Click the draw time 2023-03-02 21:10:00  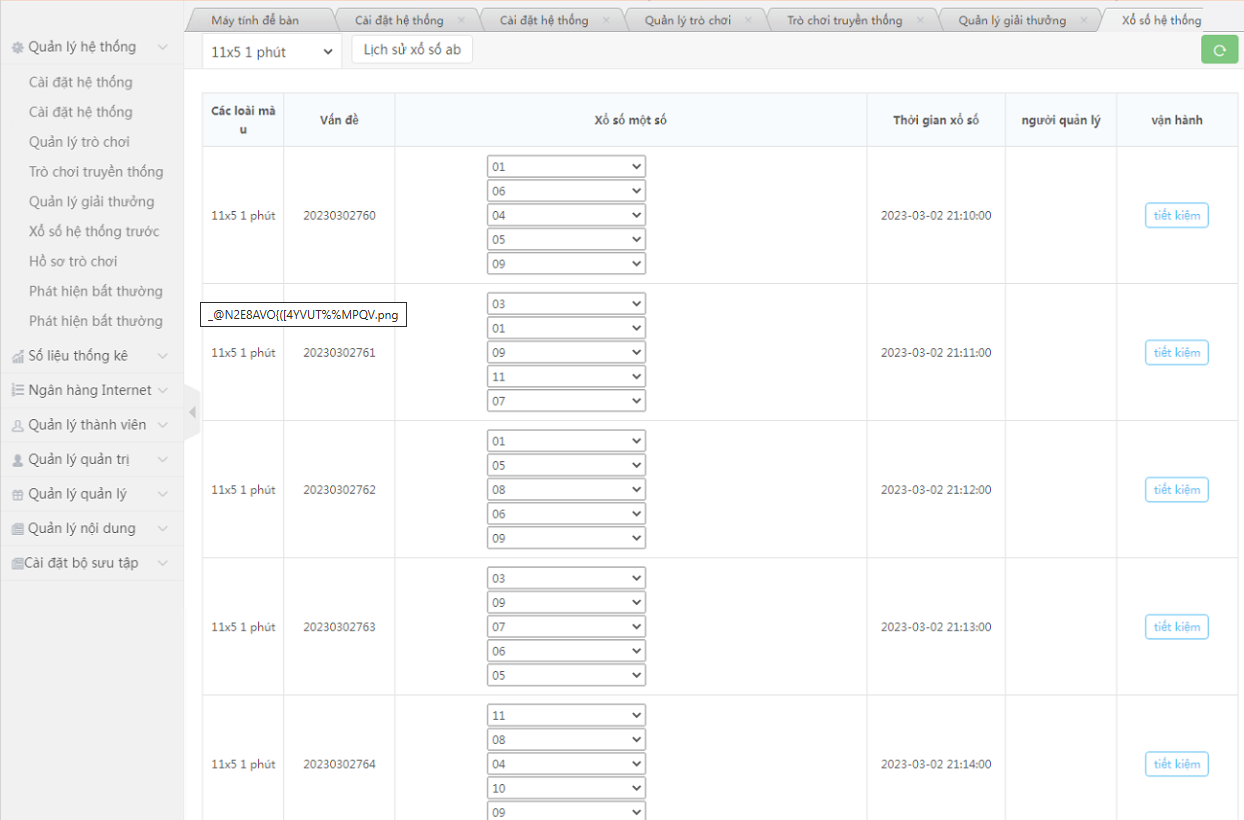(x=936, y=215)
